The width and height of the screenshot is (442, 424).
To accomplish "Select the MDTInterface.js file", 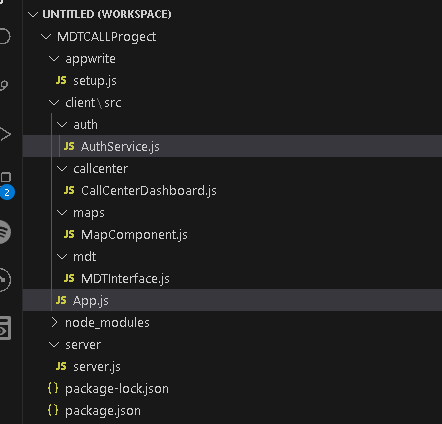I will pos(232,278).
